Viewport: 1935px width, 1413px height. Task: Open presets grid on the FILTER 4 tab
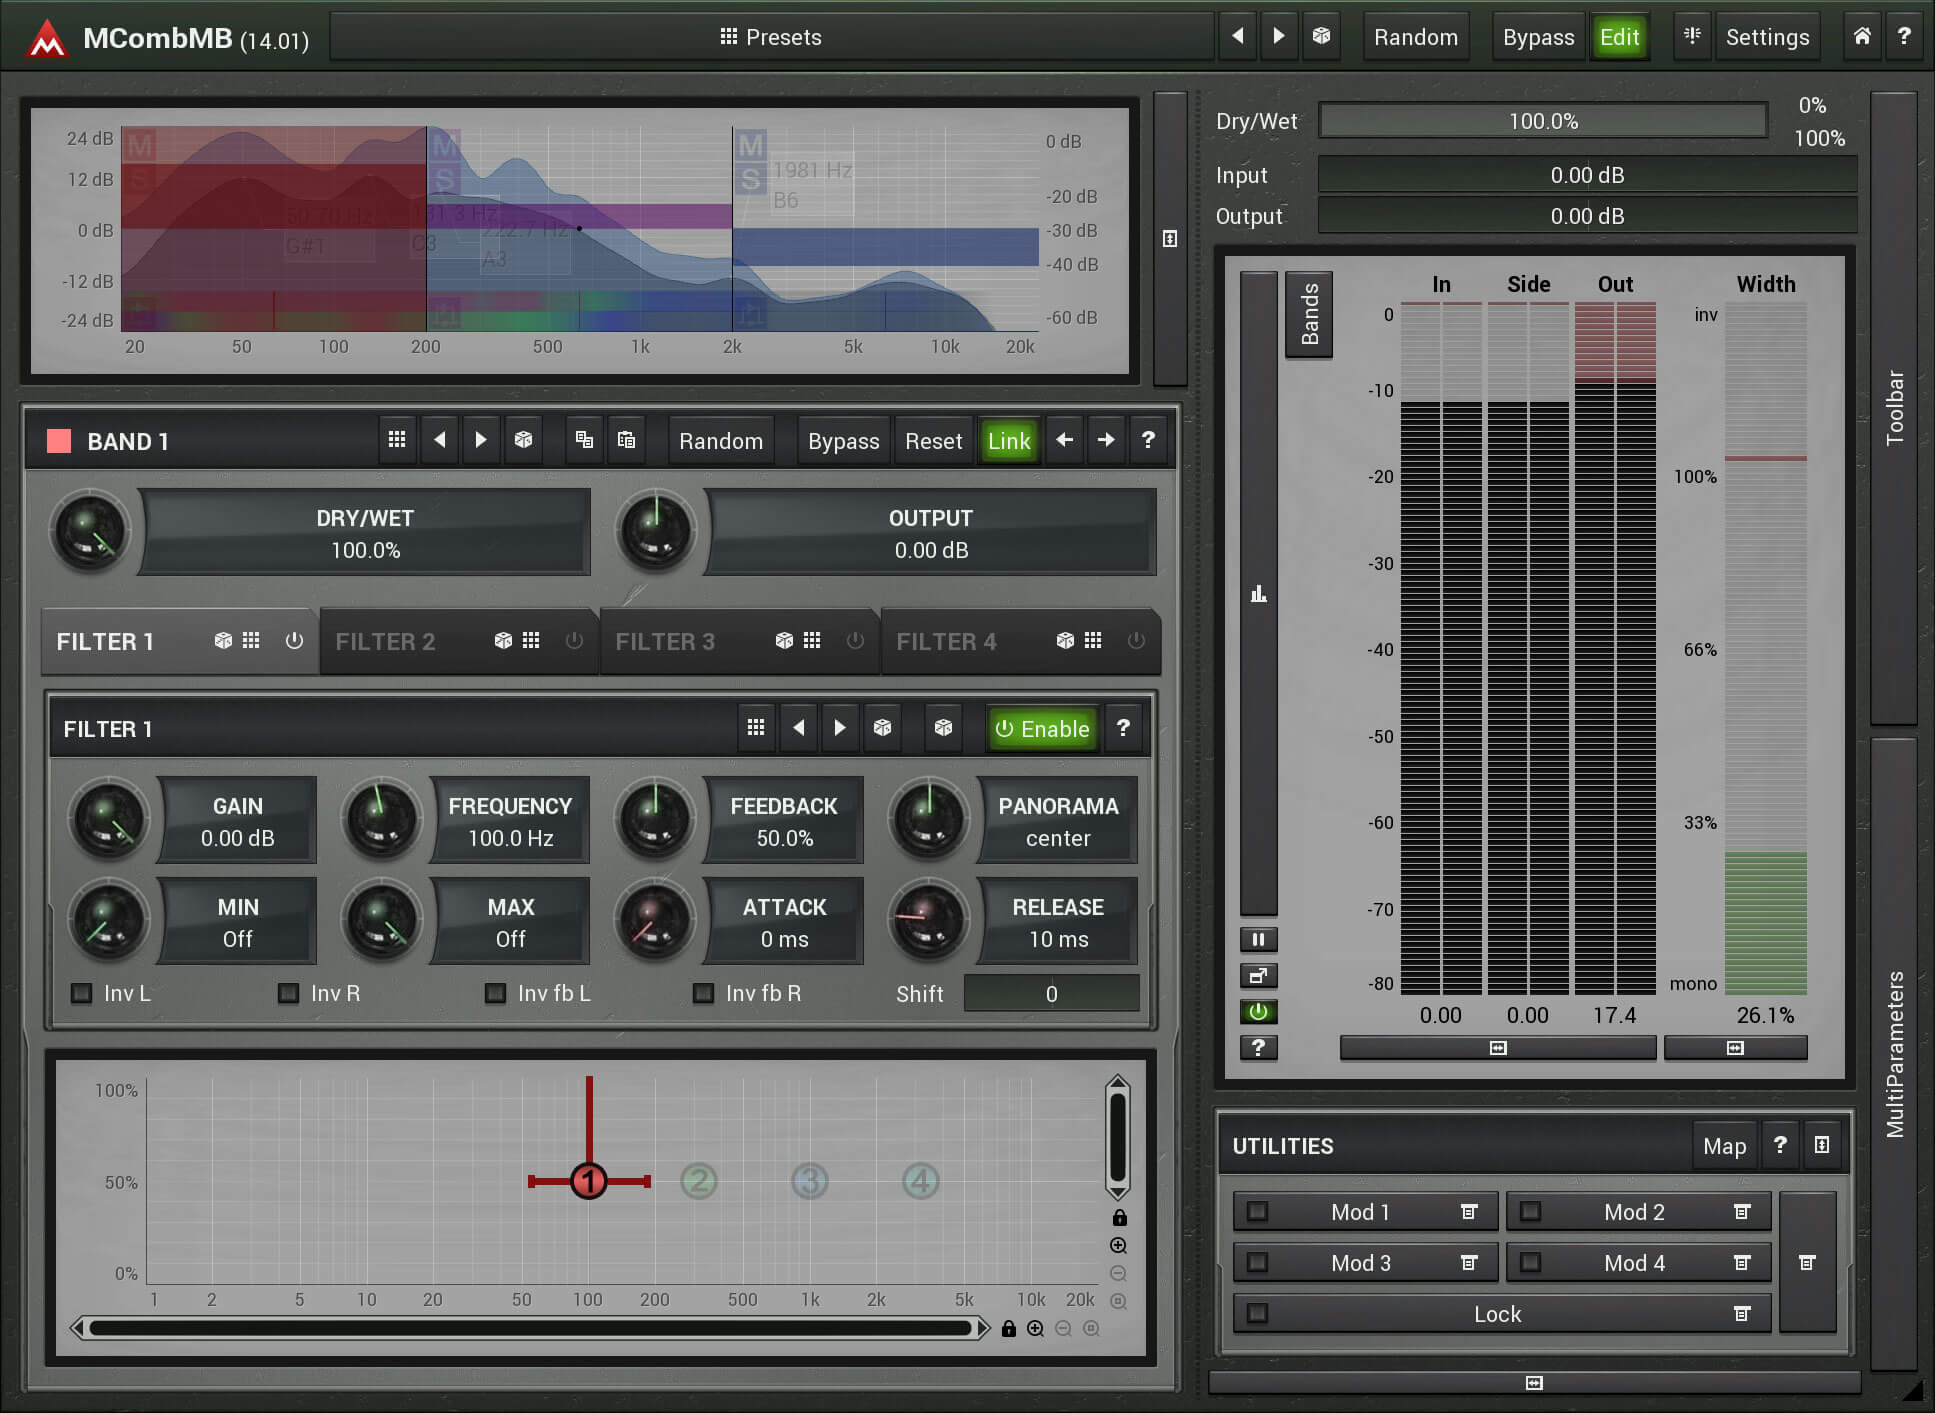1093,640
